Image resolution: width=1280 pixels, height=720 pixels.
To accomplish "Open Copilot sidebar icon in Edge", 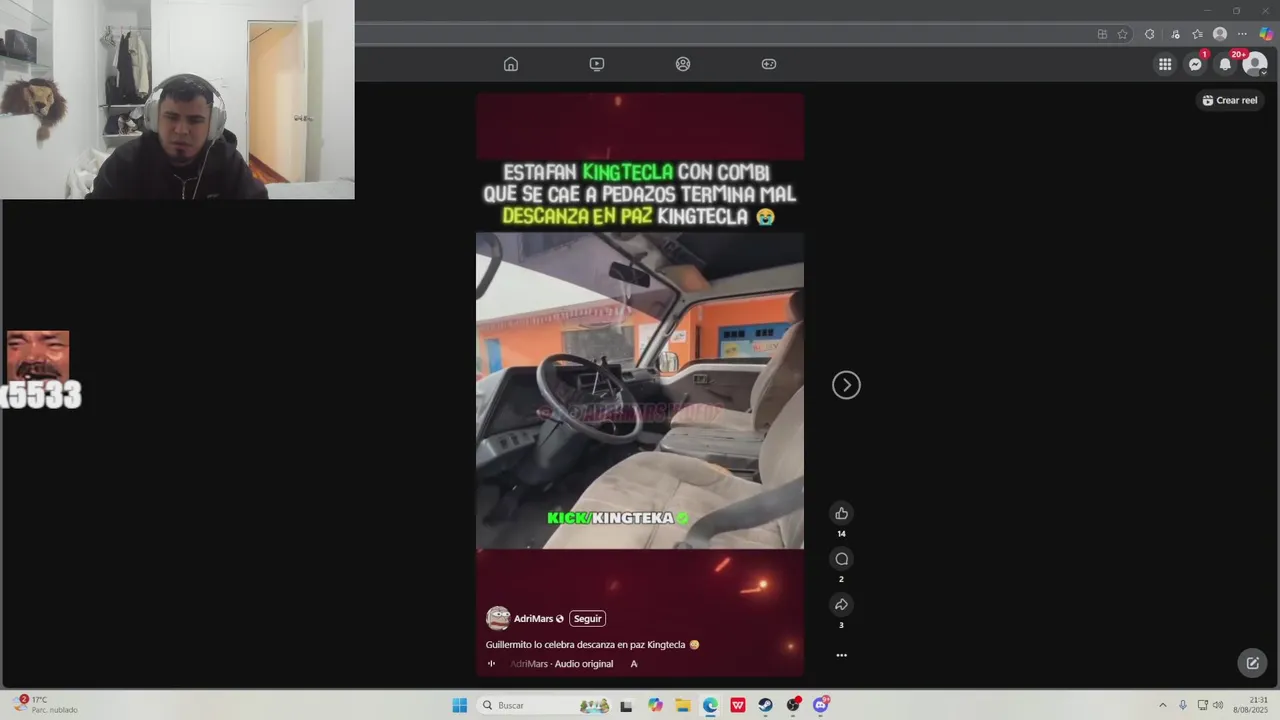I will point(1266,34).
